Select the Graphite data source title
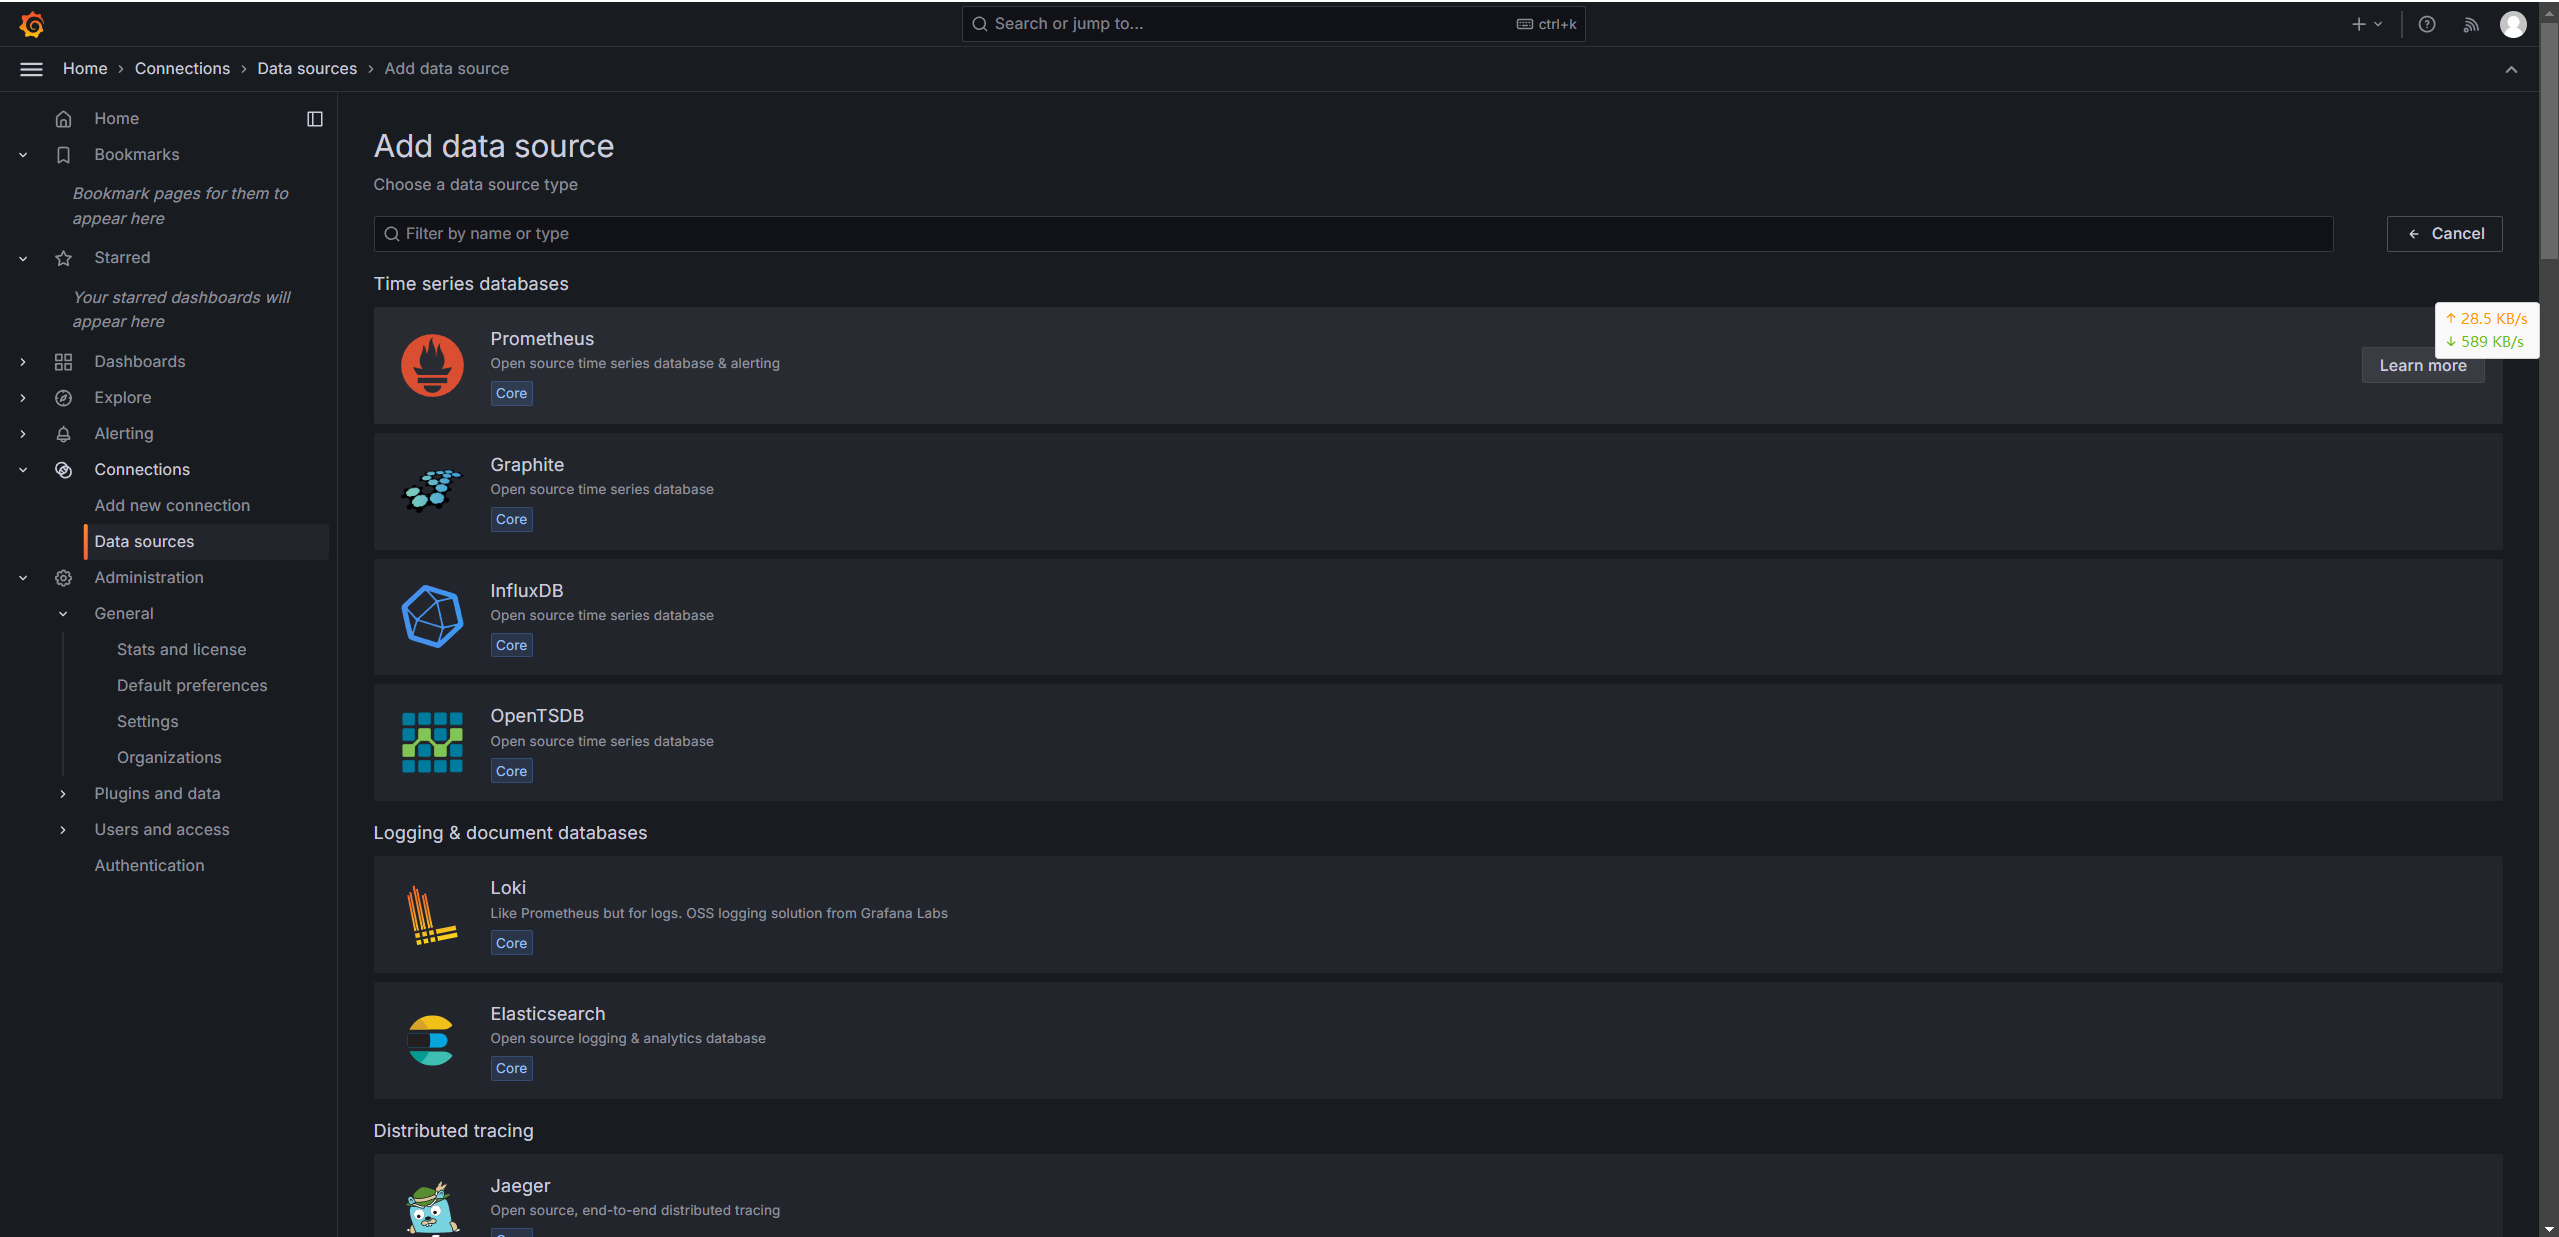The width and height of the screenshot is (2559, 1237). [x=527, y=465]
